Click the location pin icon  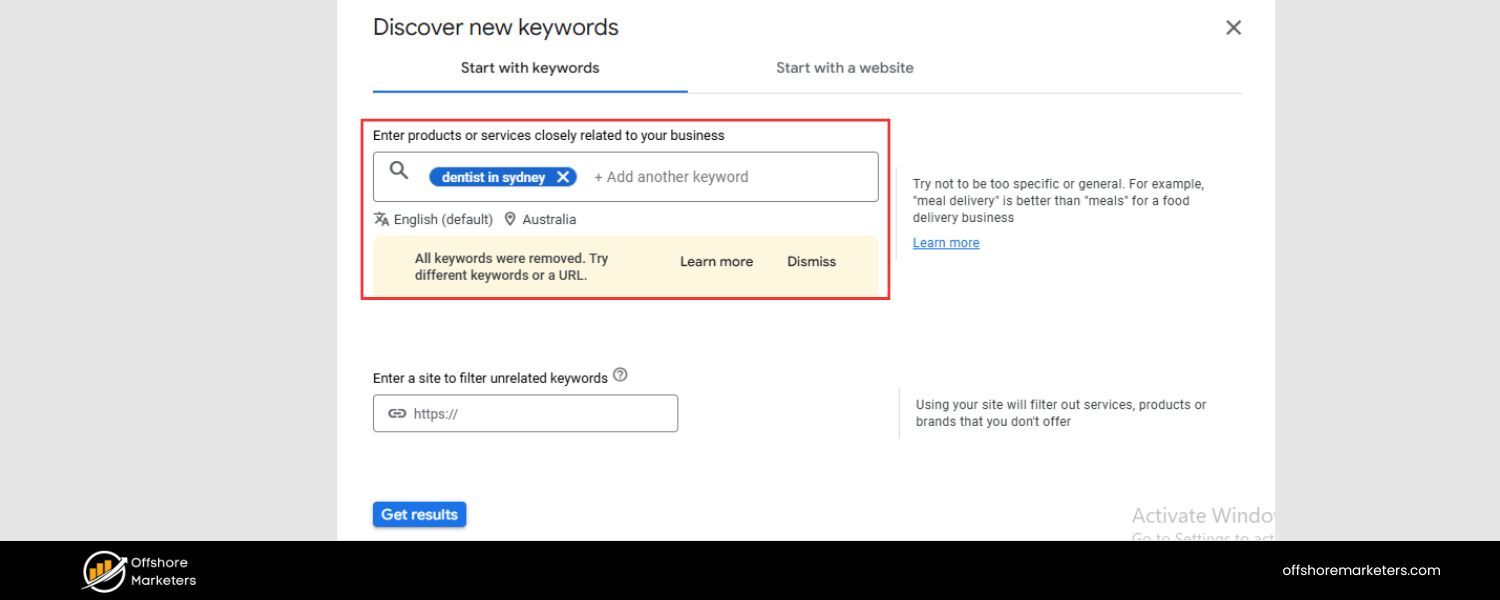coord(510,218)
